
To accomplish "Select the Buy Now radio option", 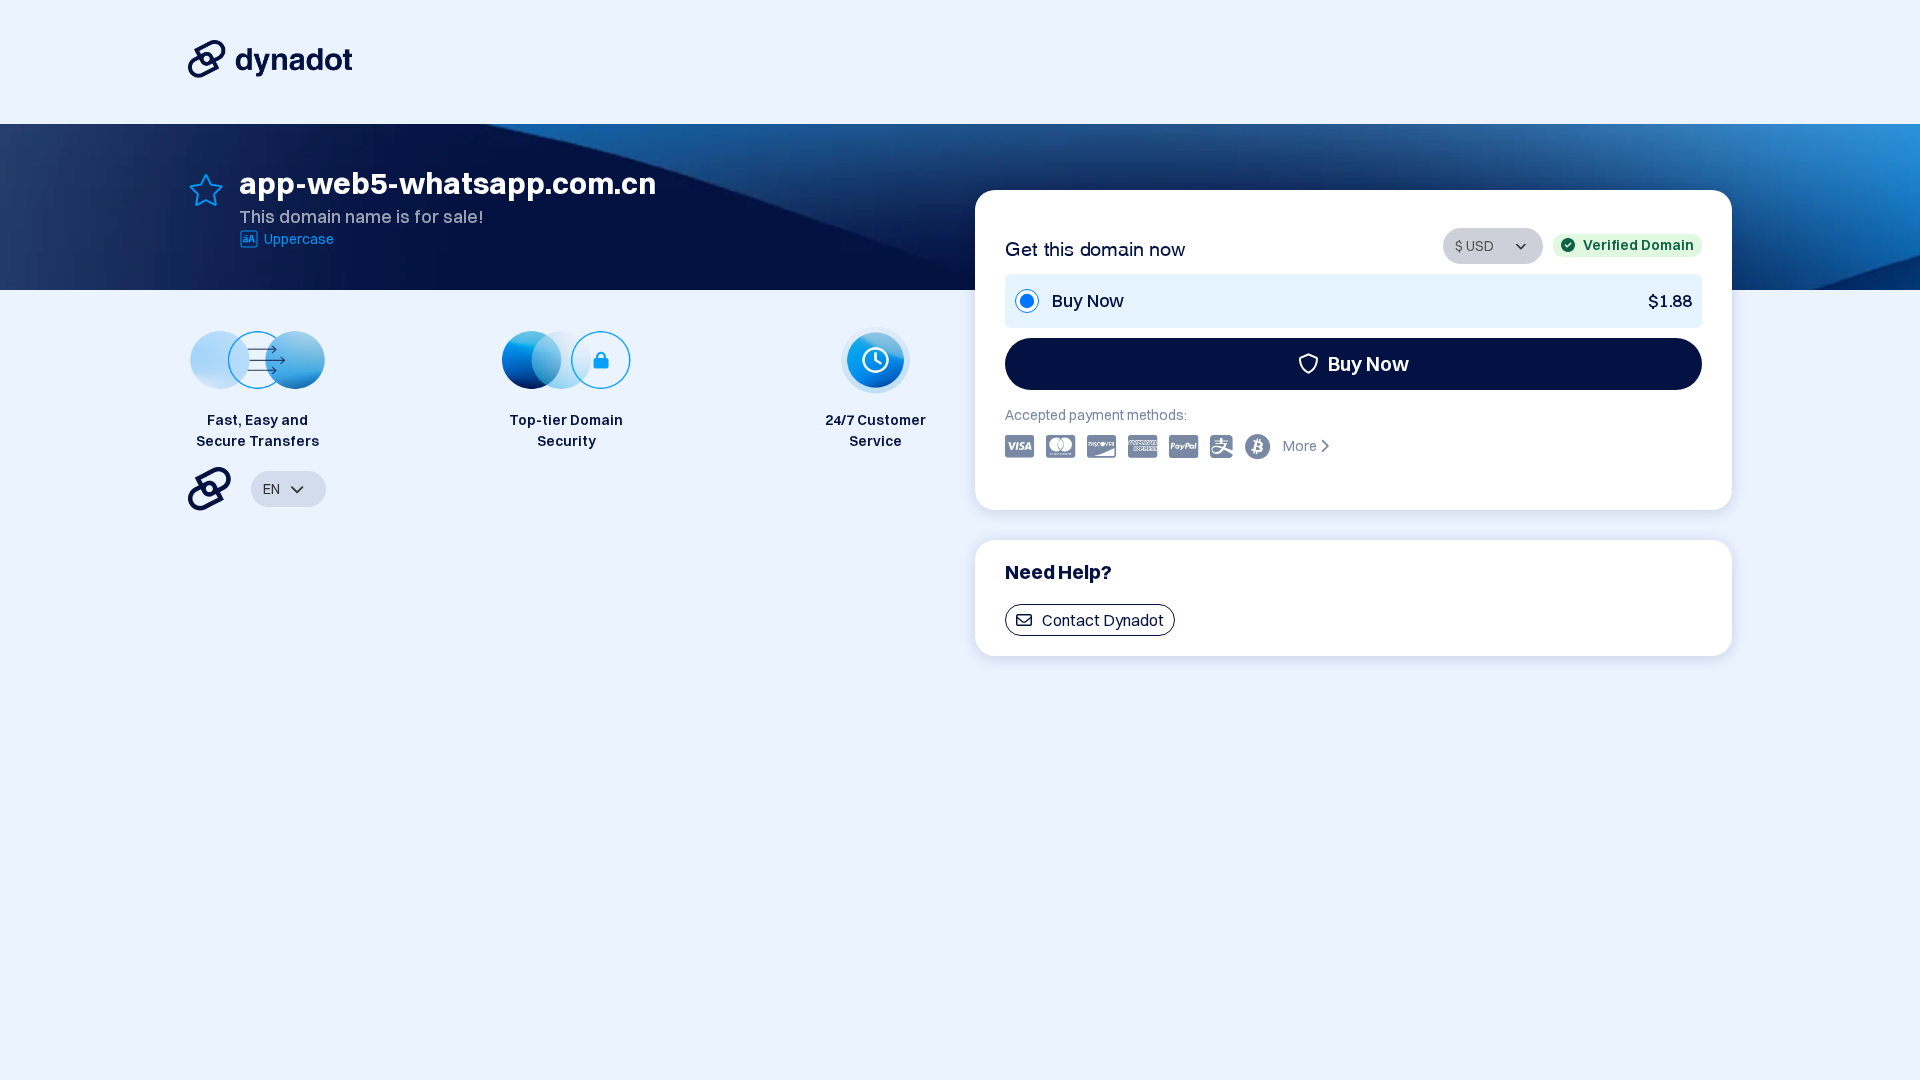I will [x=1027, y=301].
